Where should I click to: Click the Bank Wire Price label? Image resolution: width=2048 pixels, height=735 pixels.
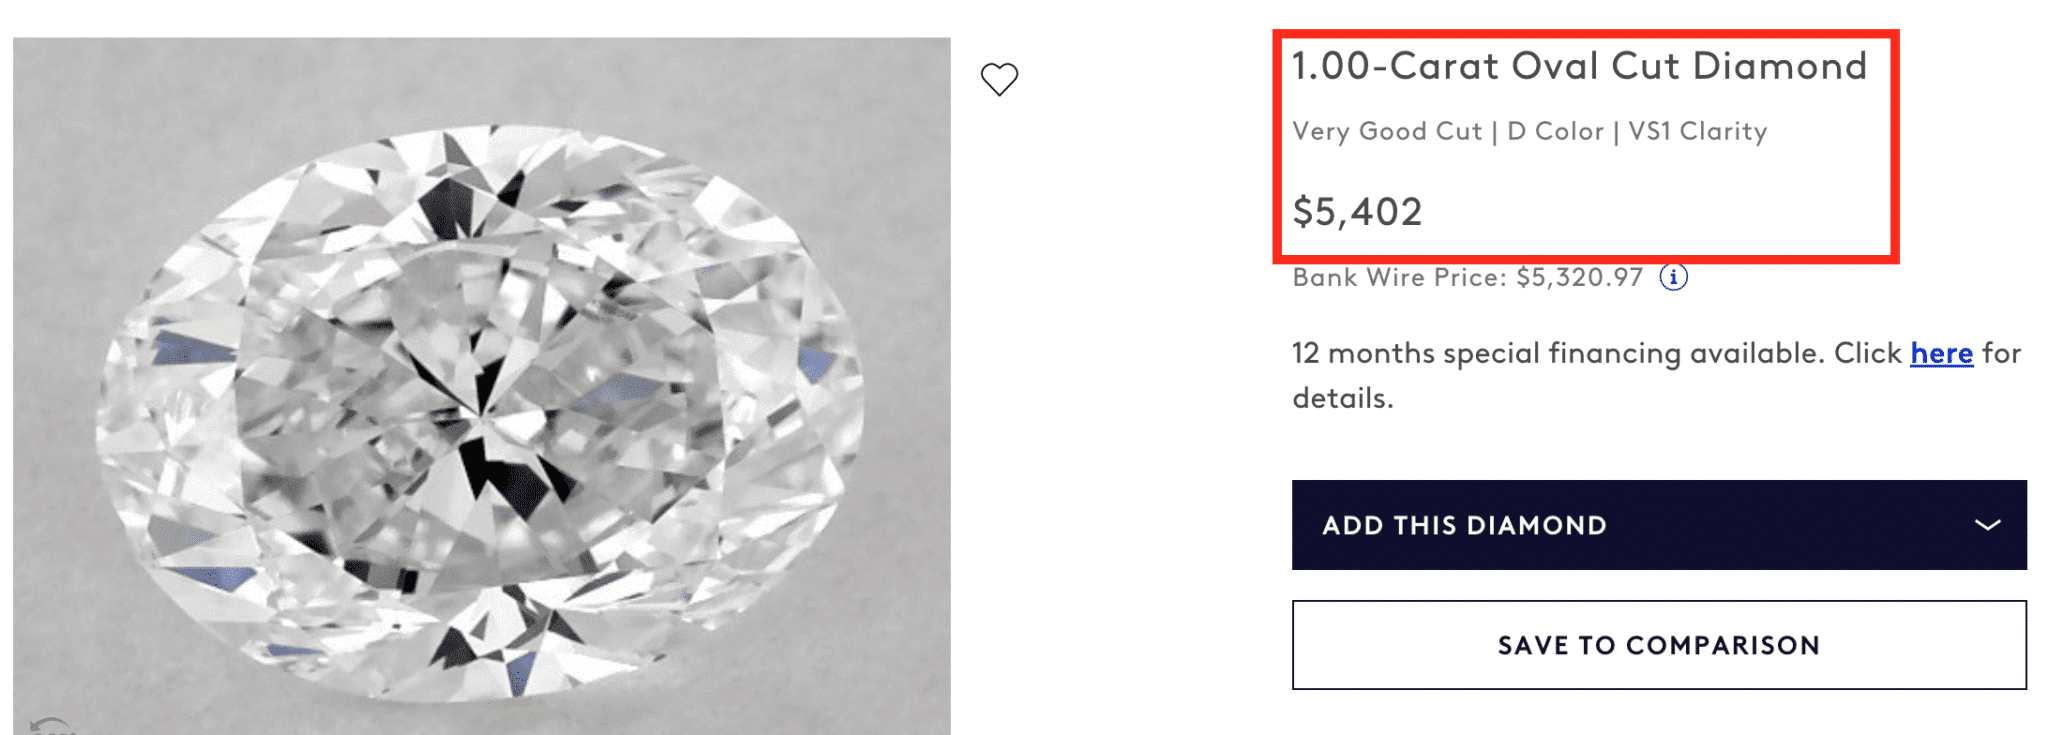[x=1398, y=277]
